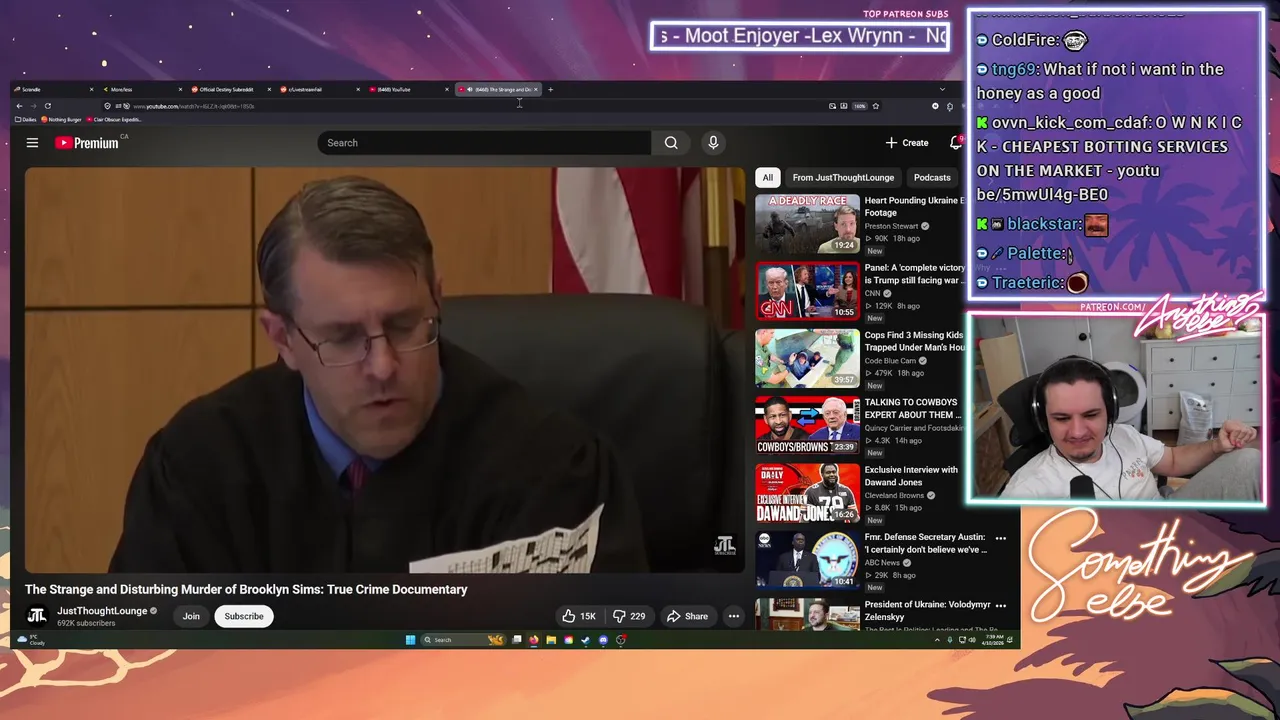Open Heart Pounding Ukraine thumbnail
1280x720 pixels.
(807, 224)
